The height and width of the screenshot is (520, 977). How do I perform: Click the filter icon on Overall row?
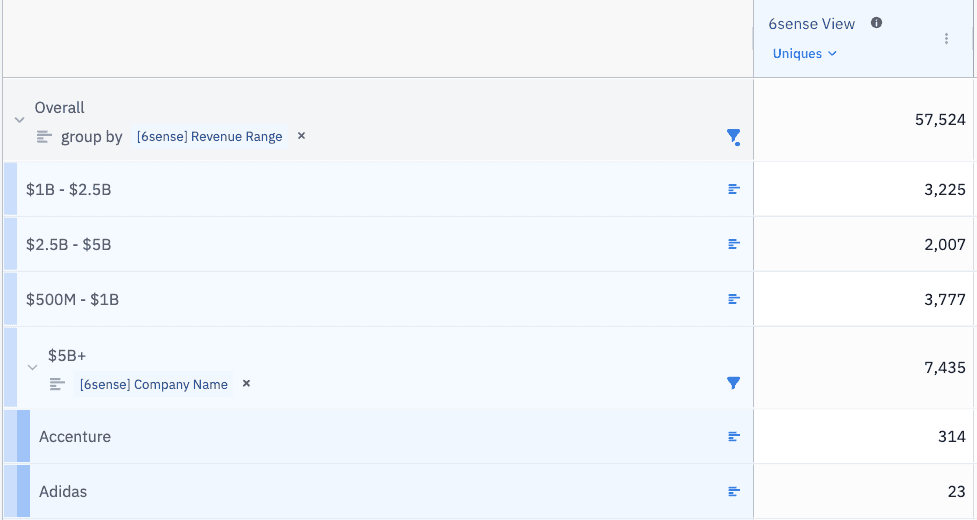733,137
